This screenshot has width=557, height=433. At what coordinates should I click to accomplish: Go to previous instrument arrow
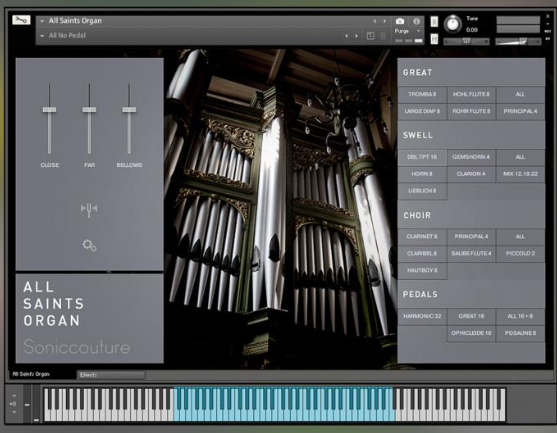[x=374, y=21]
